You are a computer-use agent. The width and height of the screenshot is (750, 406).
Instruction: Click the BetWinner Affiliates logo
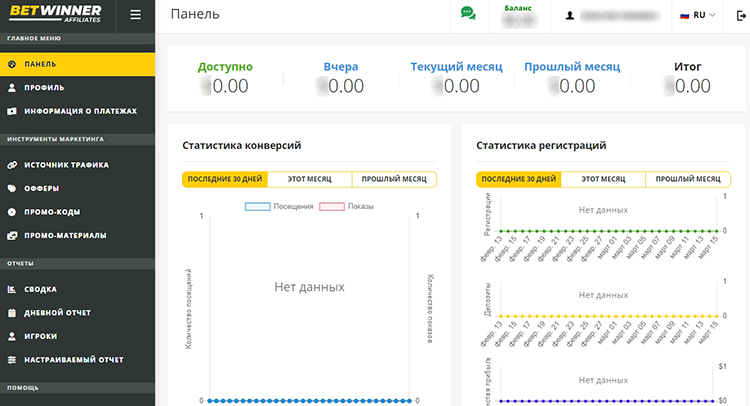pos(55,14)
